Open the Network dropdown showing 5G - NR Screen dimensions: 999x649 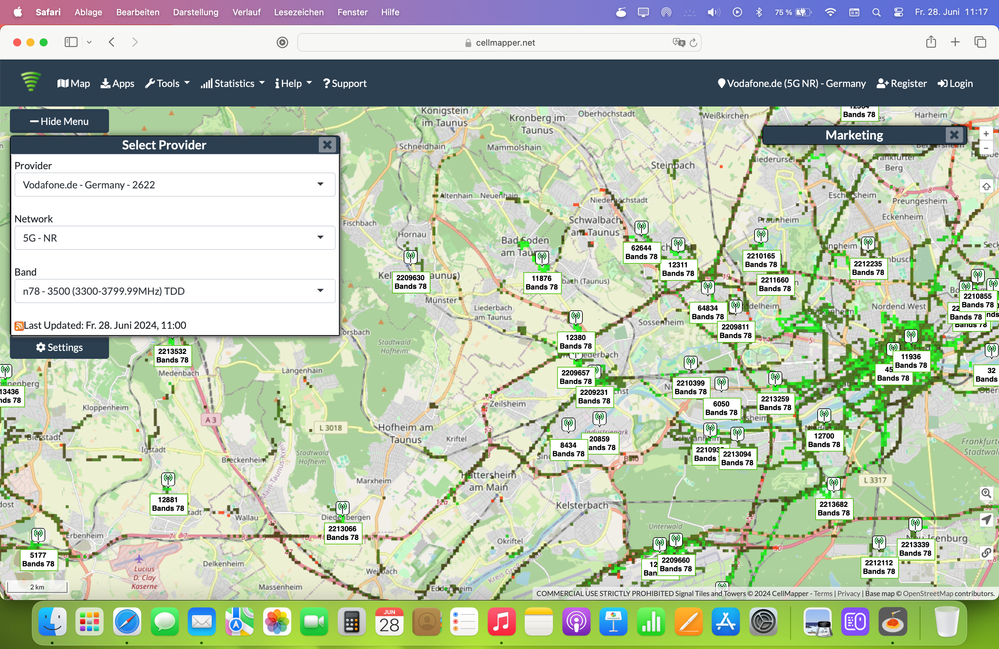coord(174,238)
